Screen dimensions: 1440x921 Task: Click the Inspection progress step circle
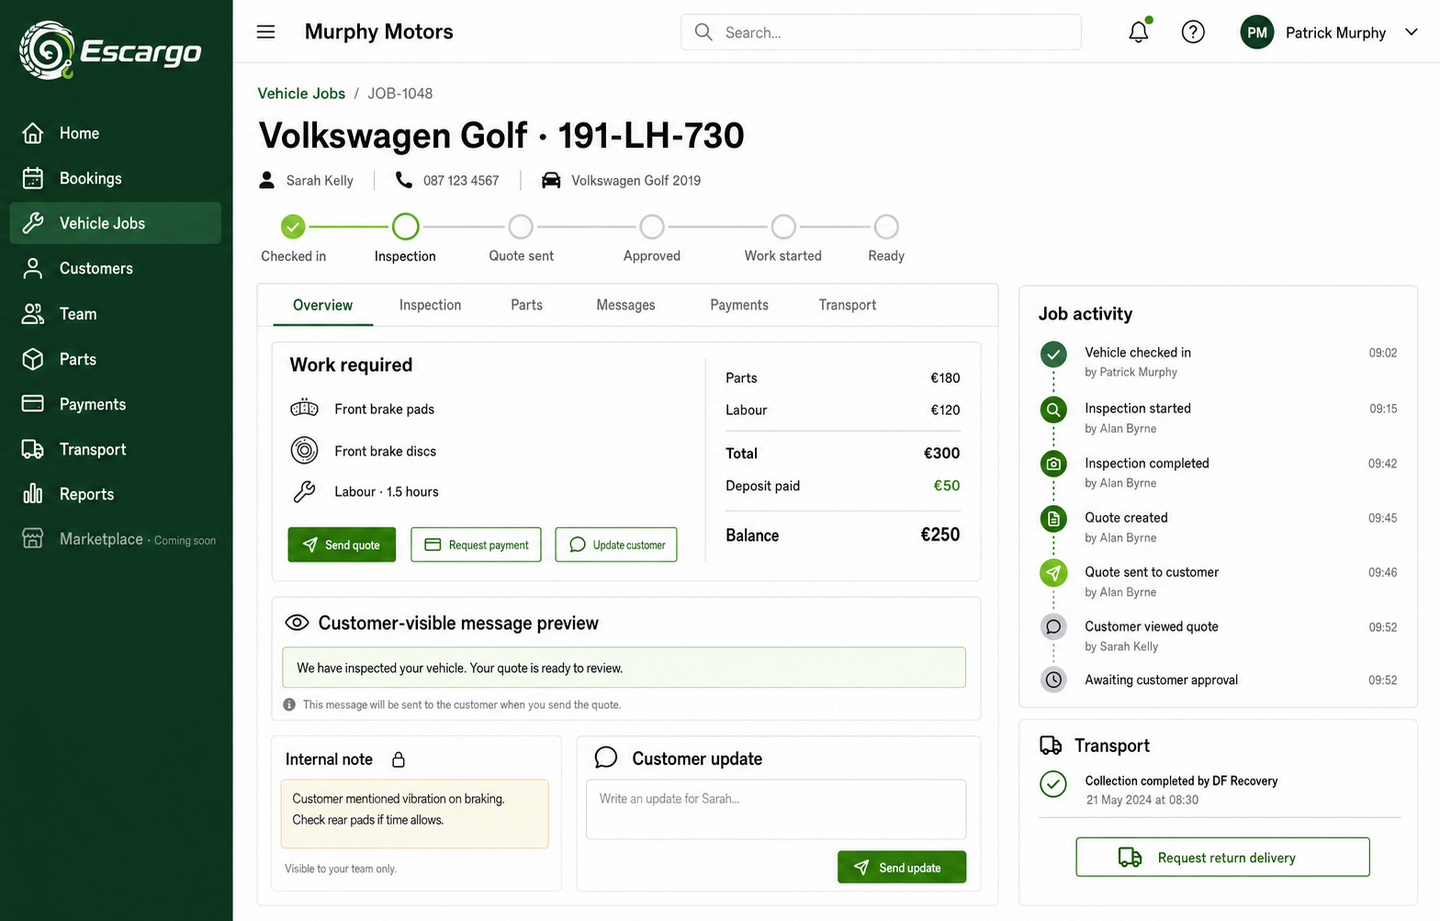[x=405, y=227]
